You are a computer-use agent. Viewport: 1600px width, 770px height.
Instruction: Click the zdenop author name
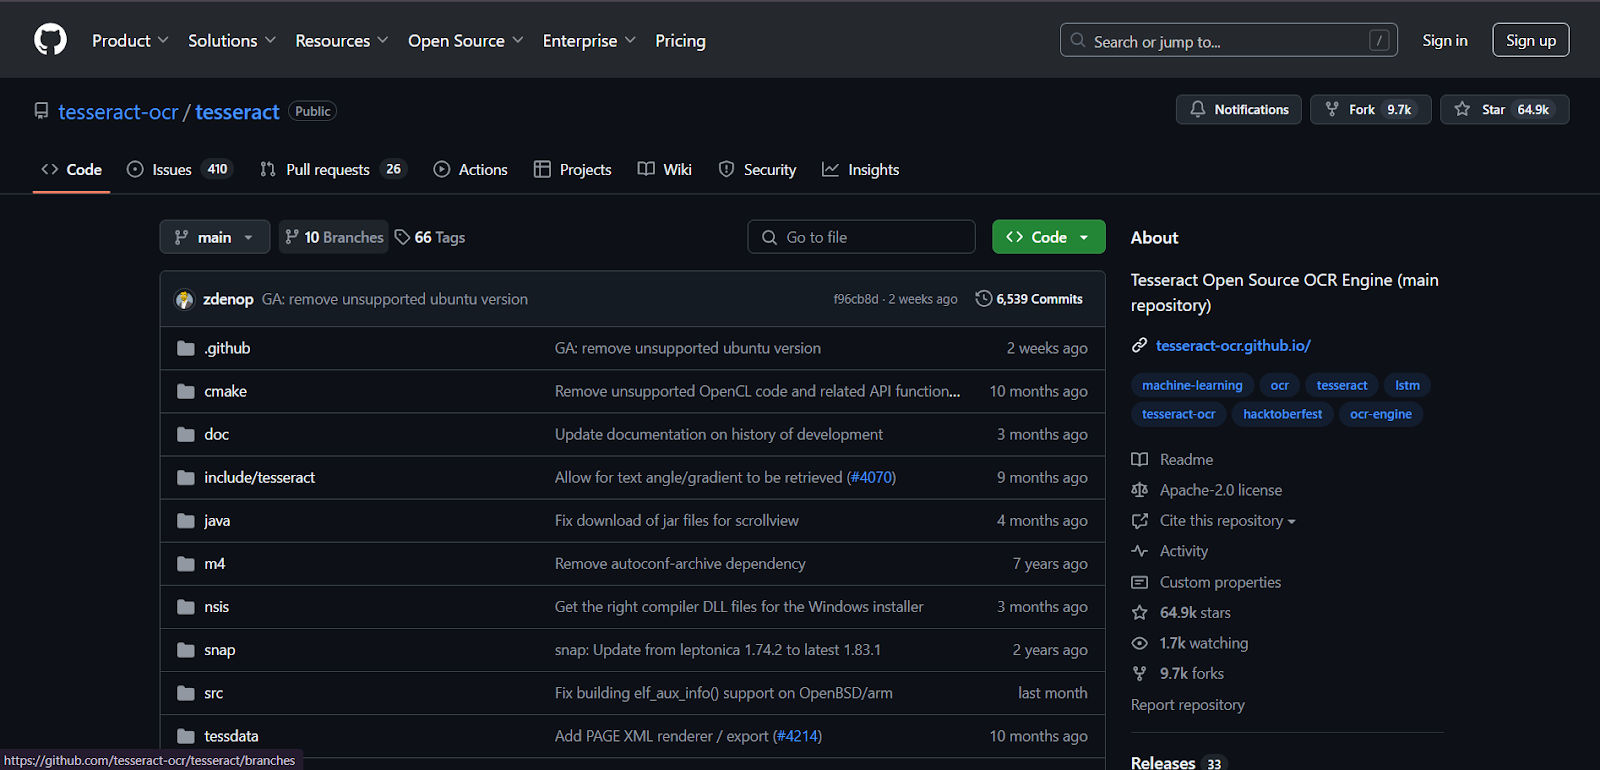click(x=228, y=299)
